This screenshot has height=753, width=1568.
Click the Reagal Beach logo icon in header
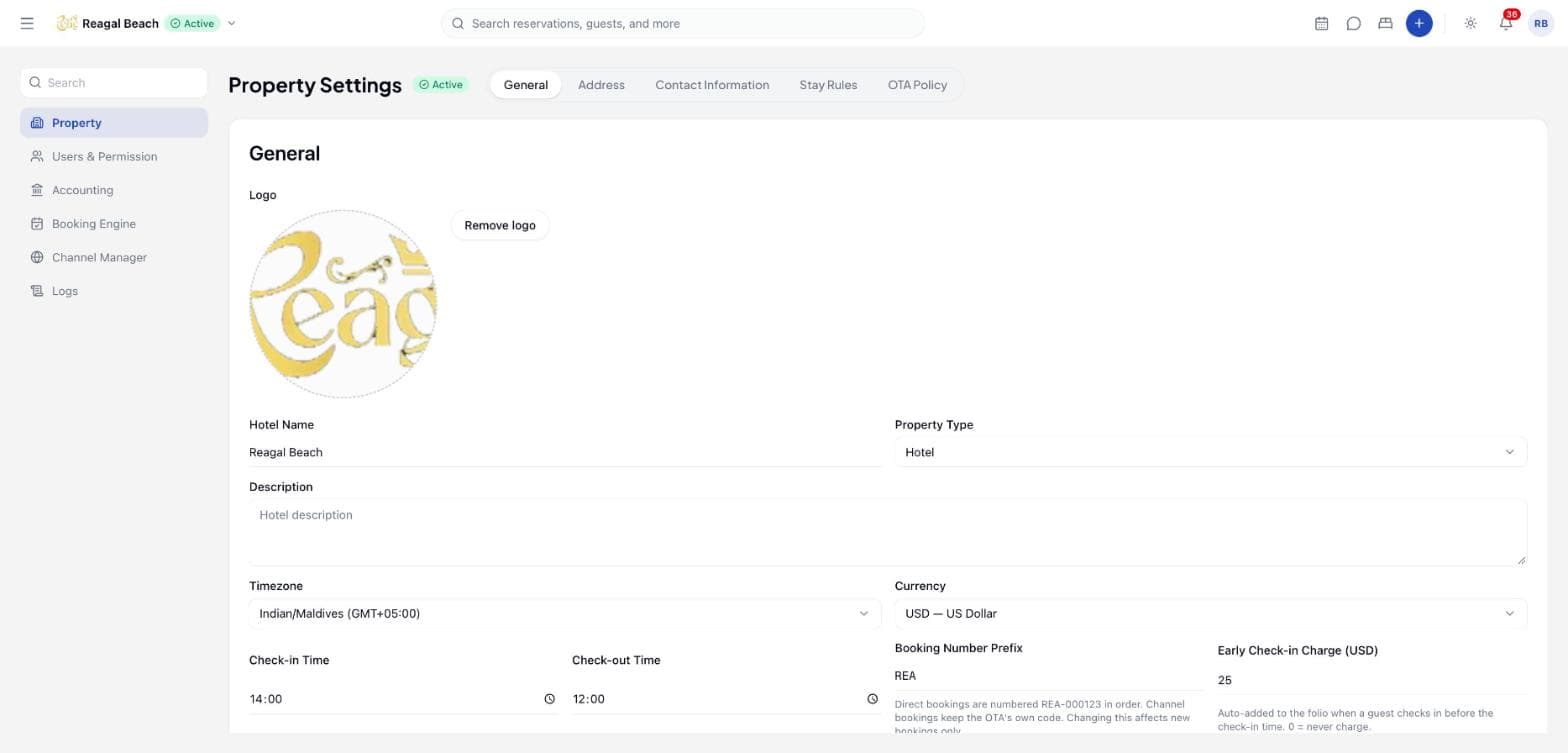pyautogui.click(x=67, y=23)
